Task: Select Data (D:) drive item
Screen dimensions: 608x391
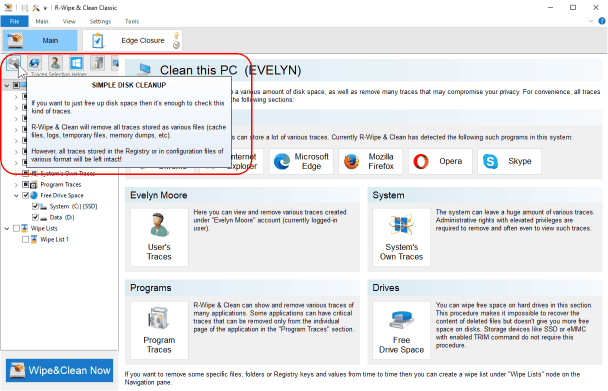Action: pos(62,217)
